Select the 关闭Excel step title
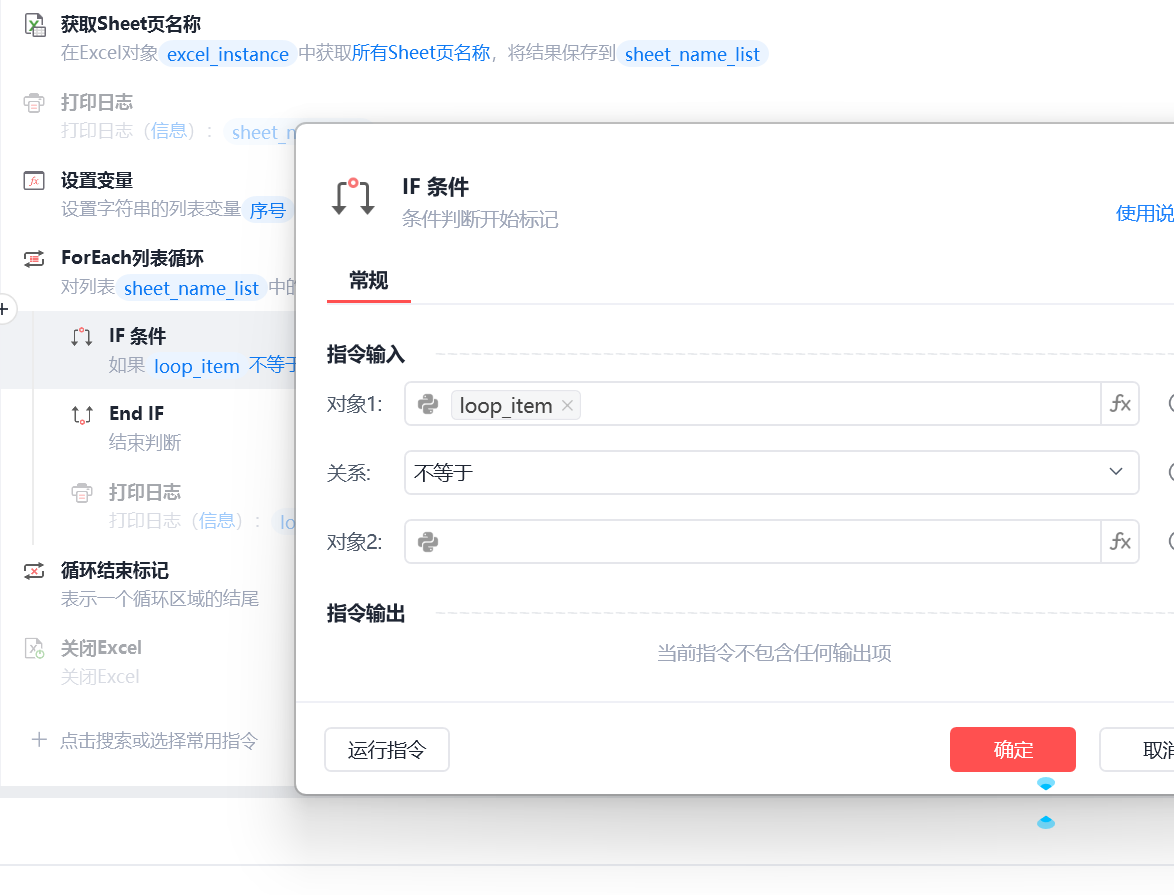 tap(101, 648)
